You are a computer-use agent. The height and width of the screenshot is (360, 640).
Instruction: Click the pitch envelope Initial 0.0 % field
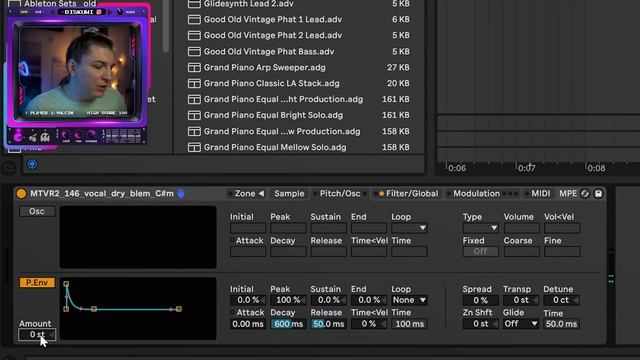pyautogui.click(x=248, y=300)
